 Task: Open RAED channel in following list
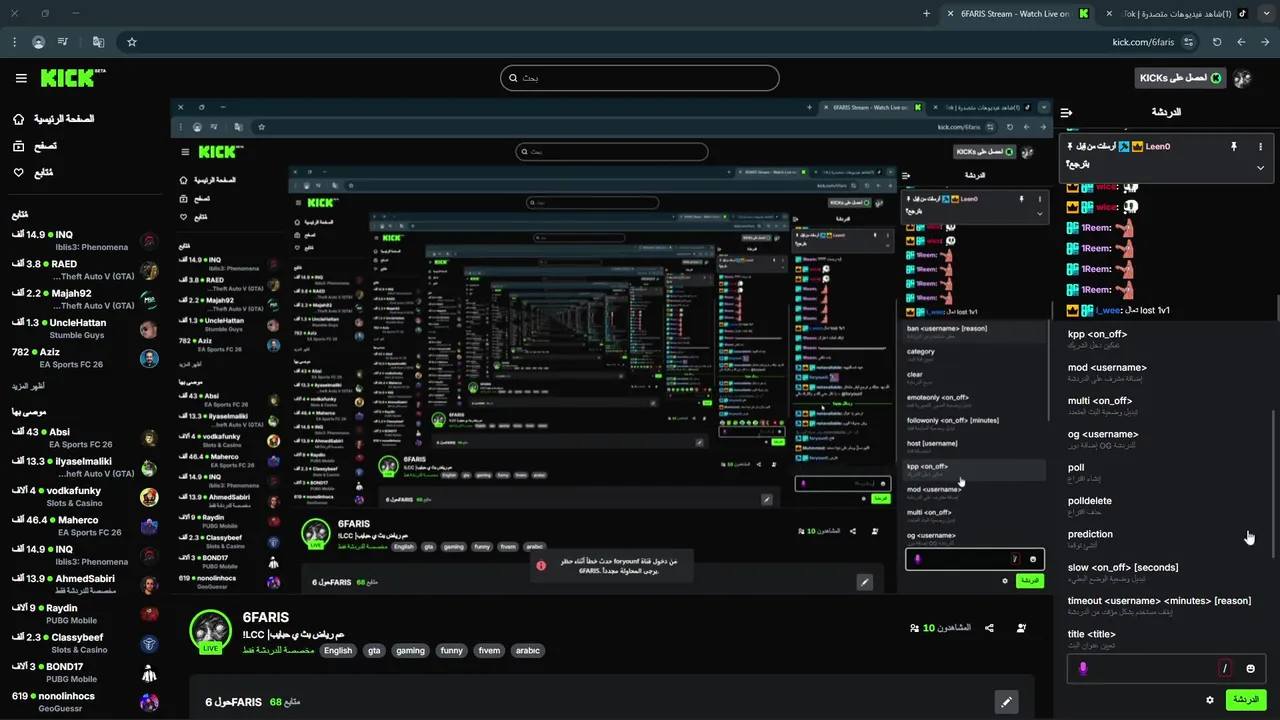pos(85,270)
